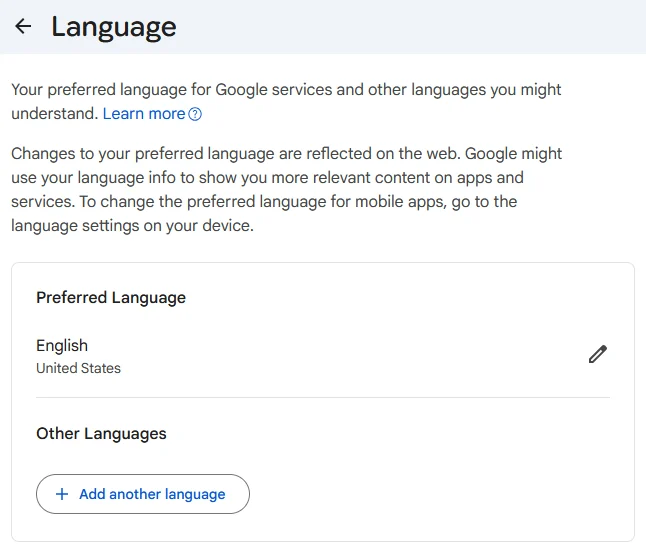Click the Language page title
646x550 pixels.
click(x=114, y=27)
